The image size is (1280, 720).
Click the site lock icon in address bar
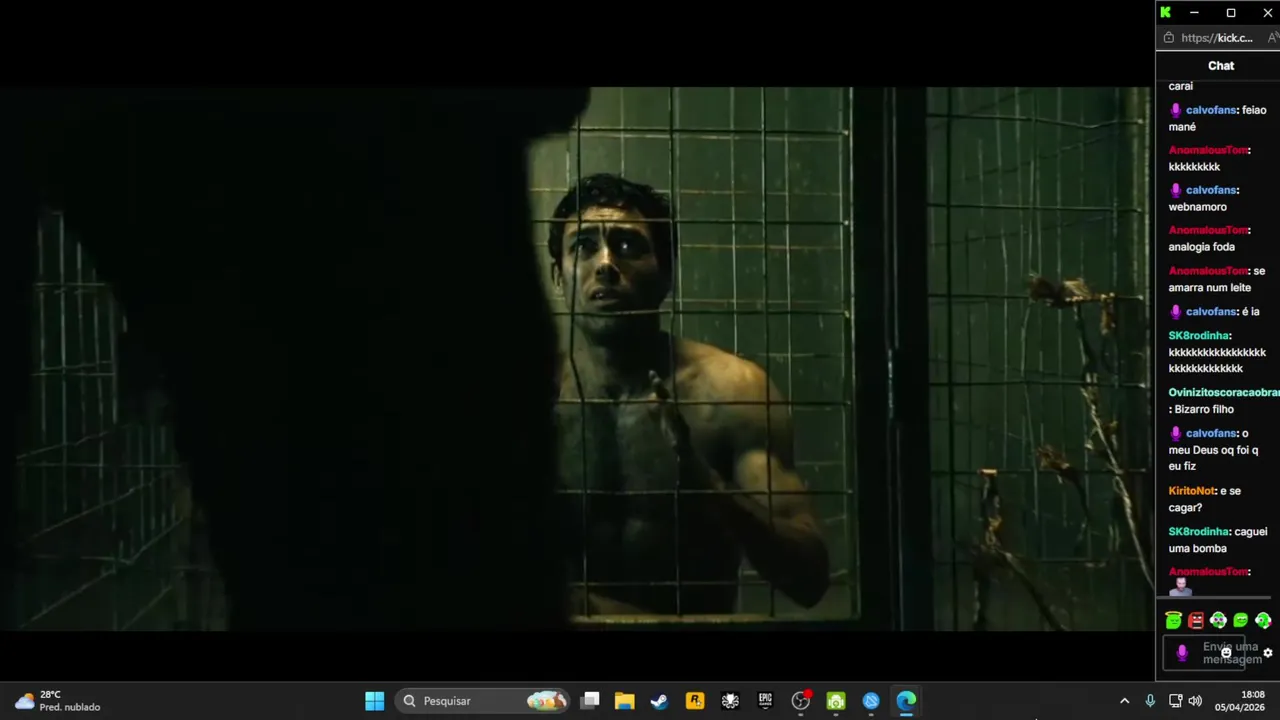click(x=1168, y=38)
